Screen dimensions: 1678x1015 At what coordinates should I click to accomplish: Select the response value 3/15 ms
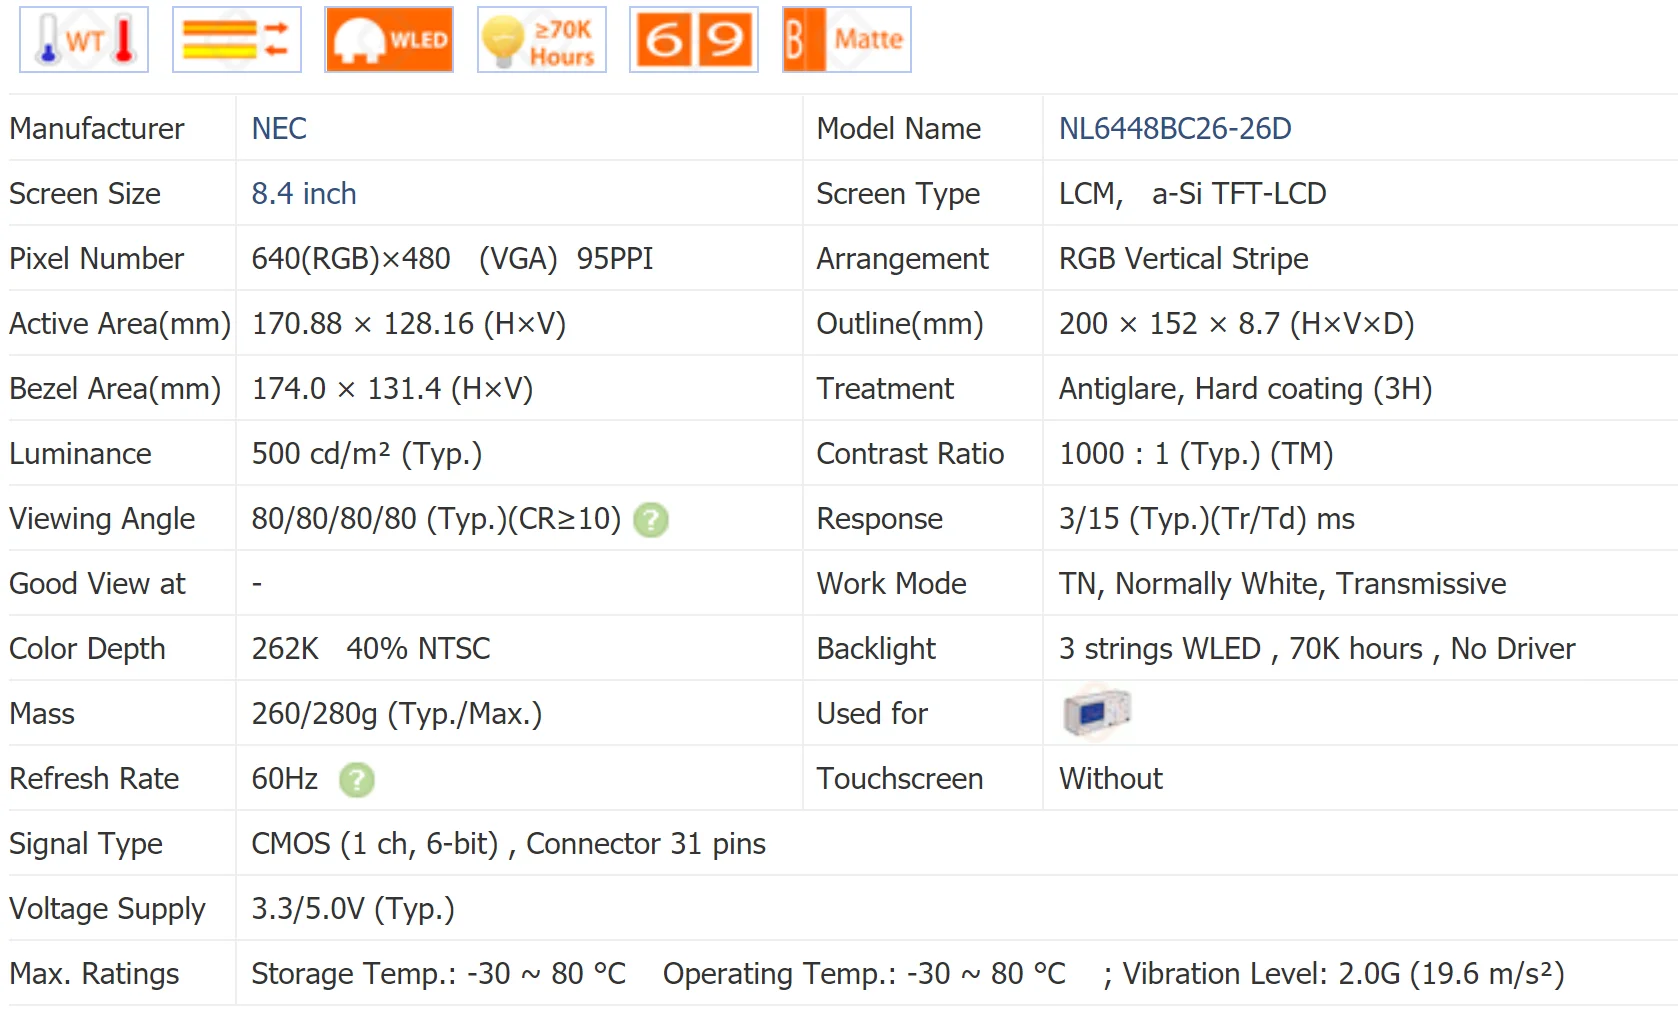[1207, 519]
